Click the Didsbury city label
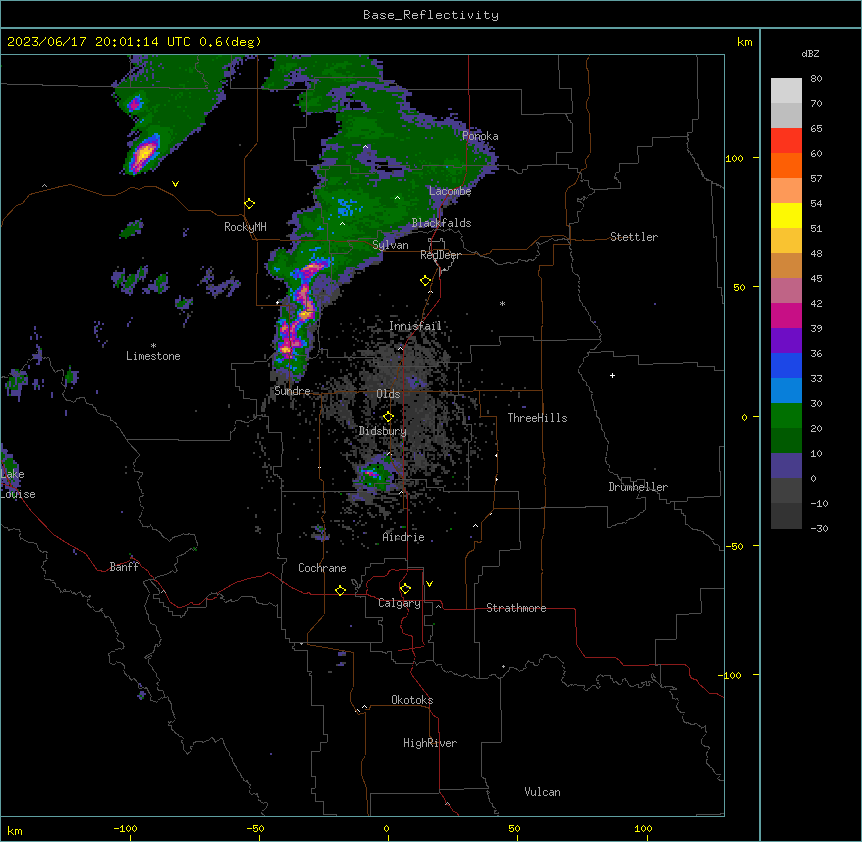 (383, 431)
